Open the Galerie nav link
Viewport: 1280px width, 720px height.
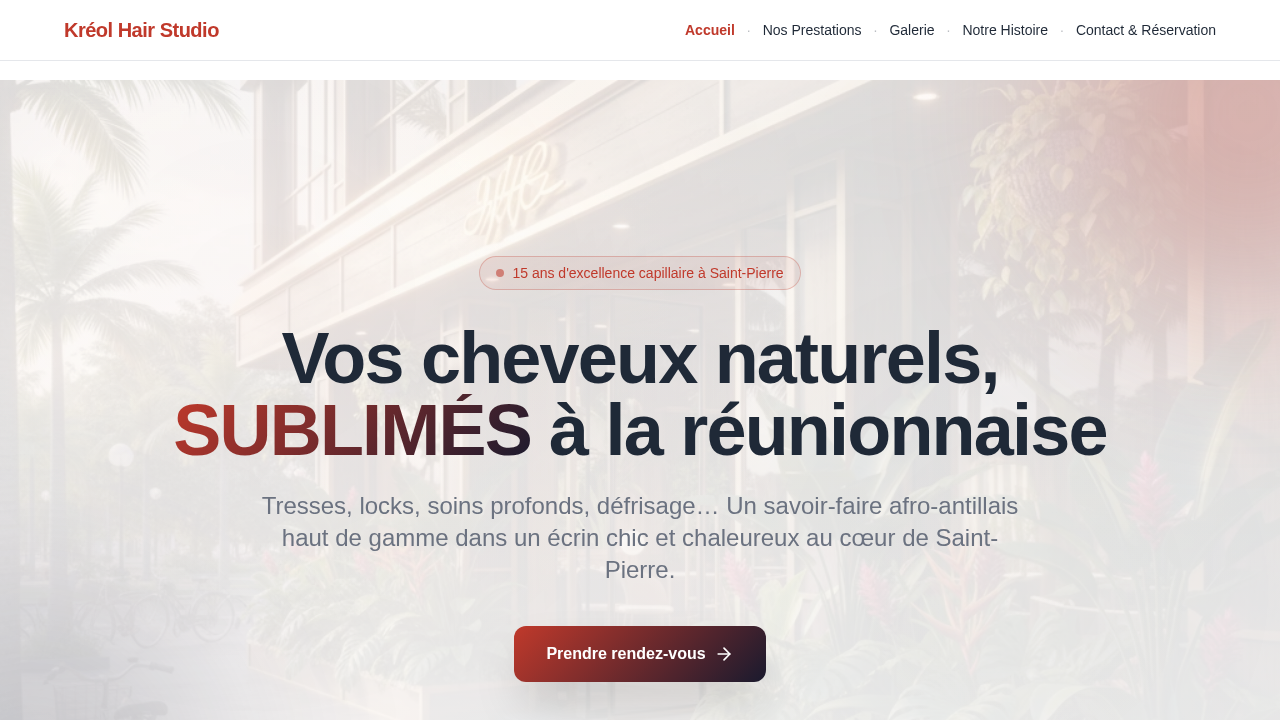(912, 30)
